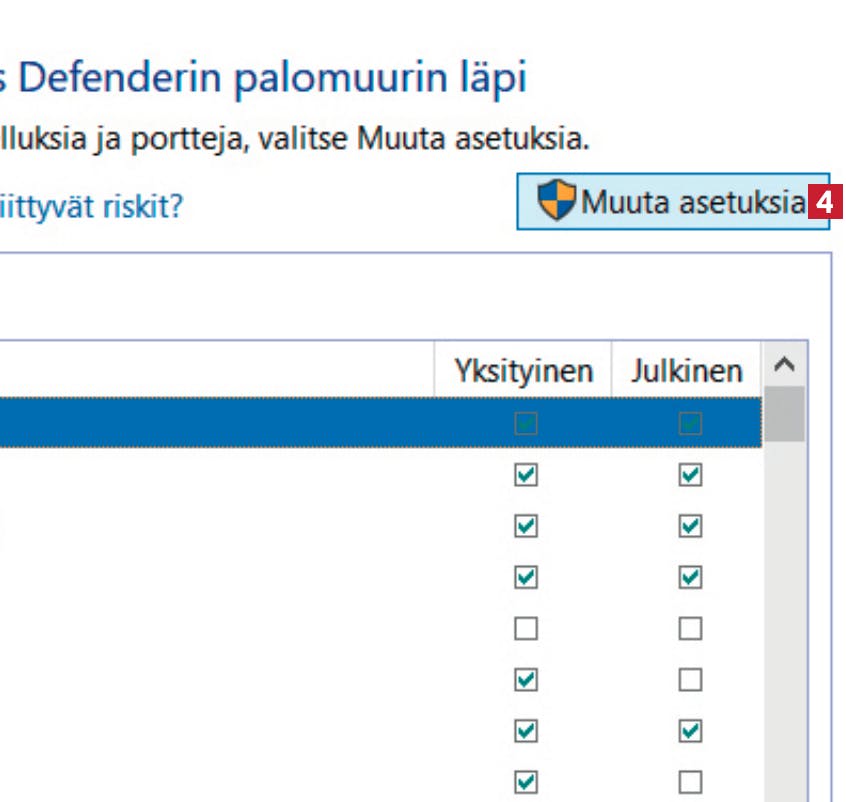Enable the empty Julkinen checkbox in fifth row
846x802 pixels.
(x=690, y=629)
